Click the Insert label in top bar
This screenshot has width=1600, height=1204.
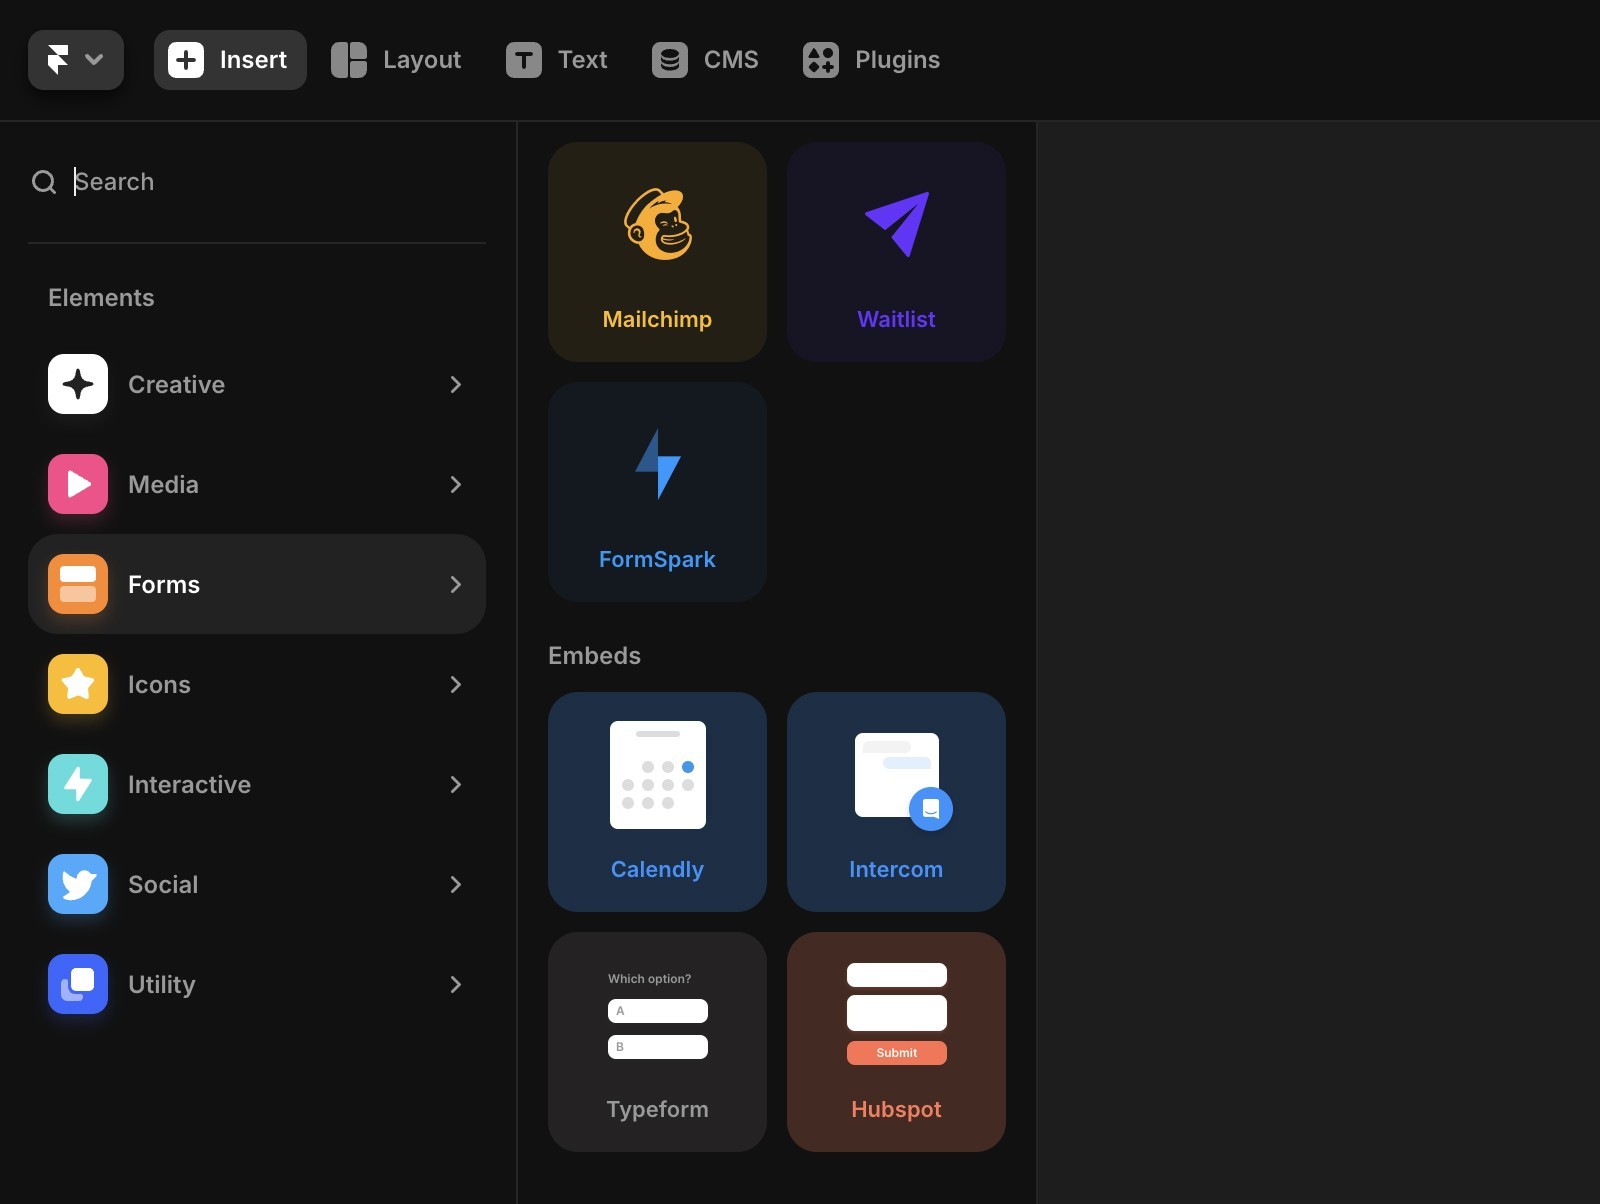pos(253,60)
